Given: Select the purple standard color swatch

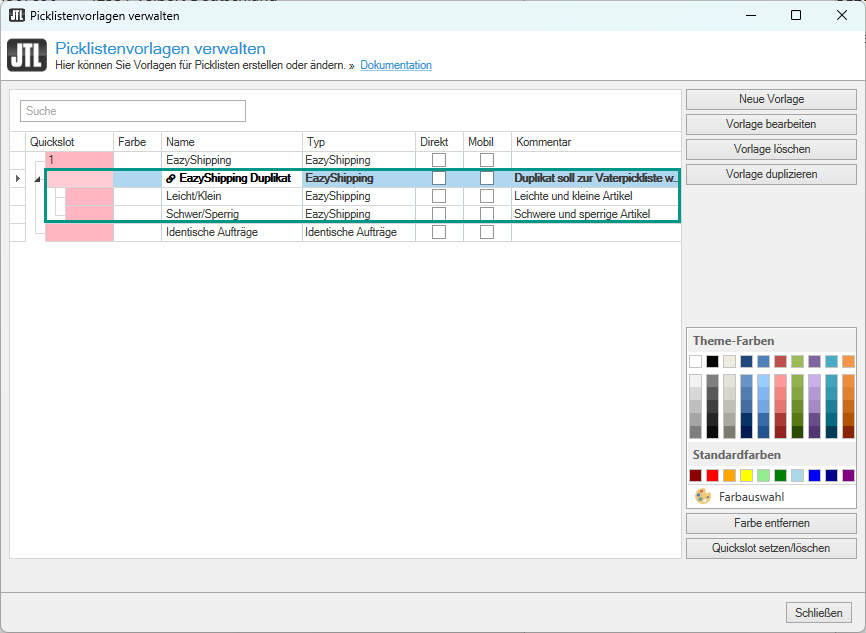Looking at the screenshot, I should tap(848, 475).
